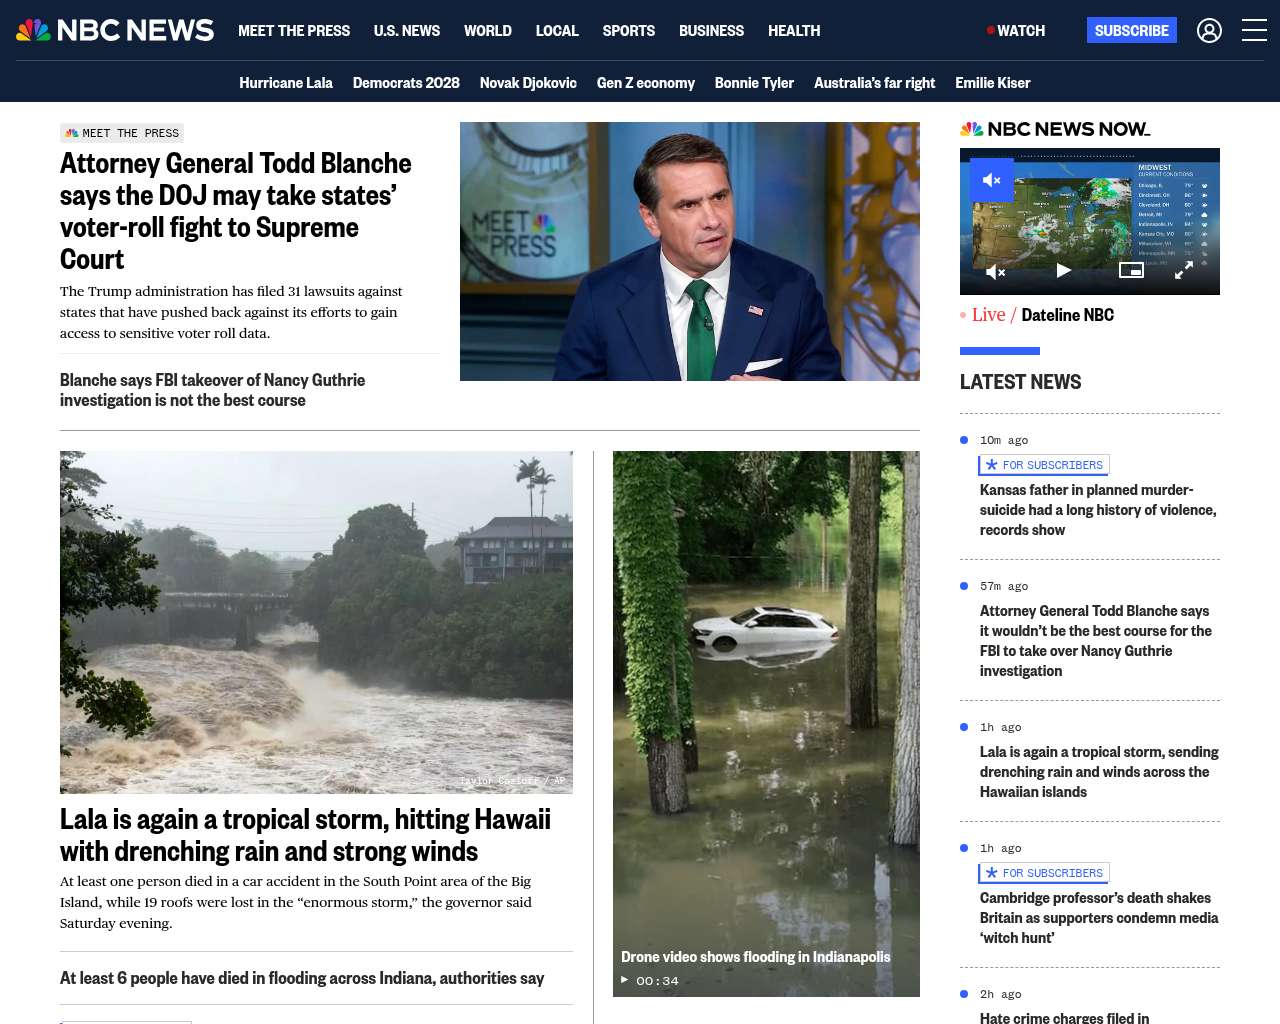Click the Watch live link
This screenshot has width=1280, height=1024.
pyautogui.click(x=1016, y=31)
